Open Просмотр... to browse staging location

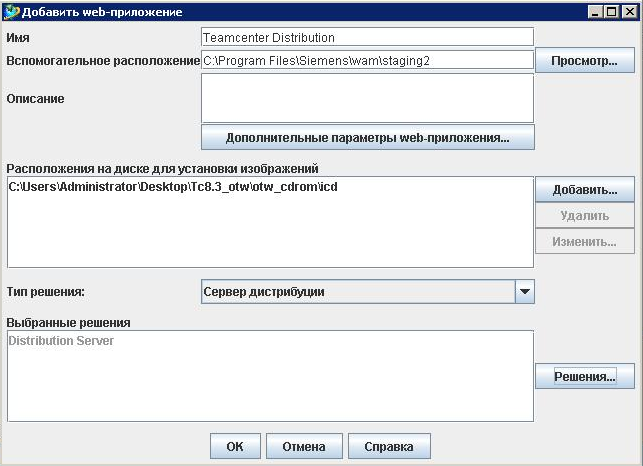point(585,60)
